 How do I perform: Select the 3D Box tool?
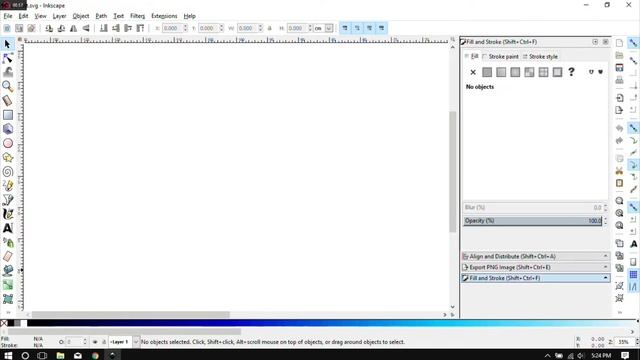[7, 129]
